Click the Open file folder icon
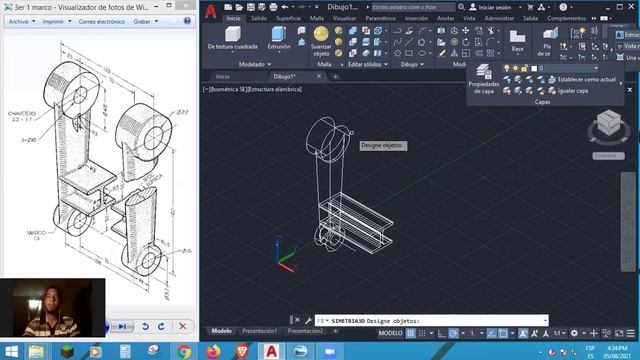Image resolution: width=640 pixels, height=360 pixels. click(239, 7)
